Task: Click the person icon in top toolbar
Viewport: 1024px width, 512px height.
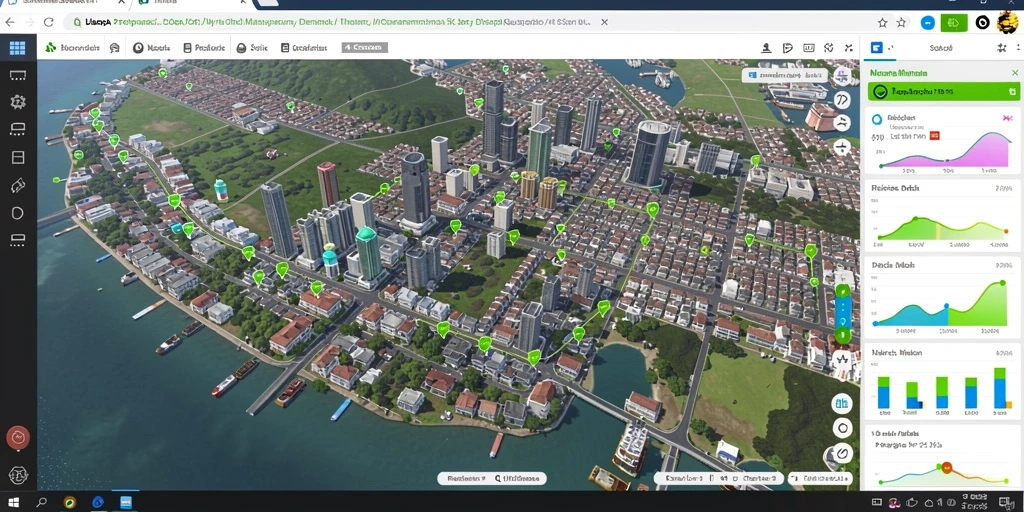Action: coord(767,48)
